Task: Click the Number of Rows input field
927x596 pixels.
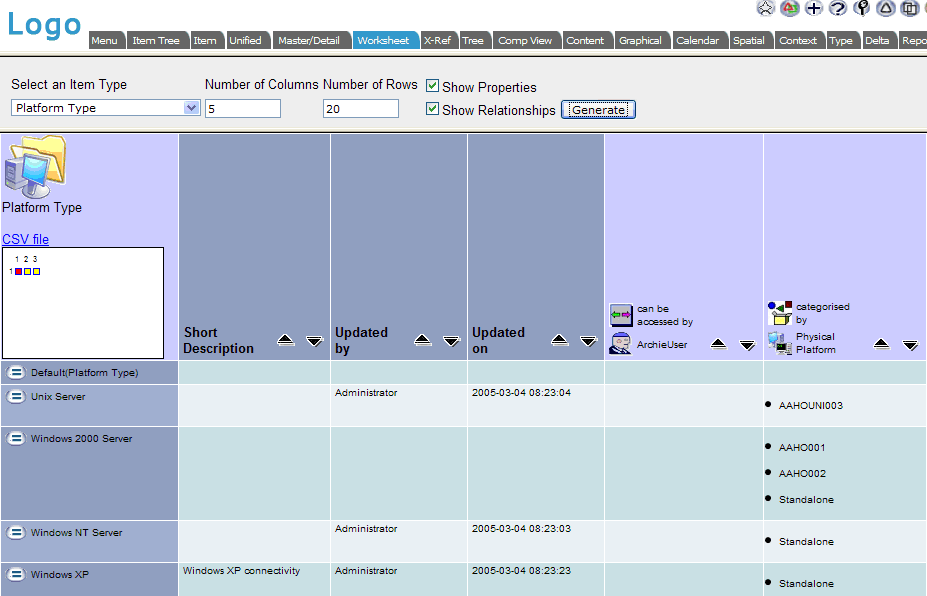Action: [x=360, y=108]
